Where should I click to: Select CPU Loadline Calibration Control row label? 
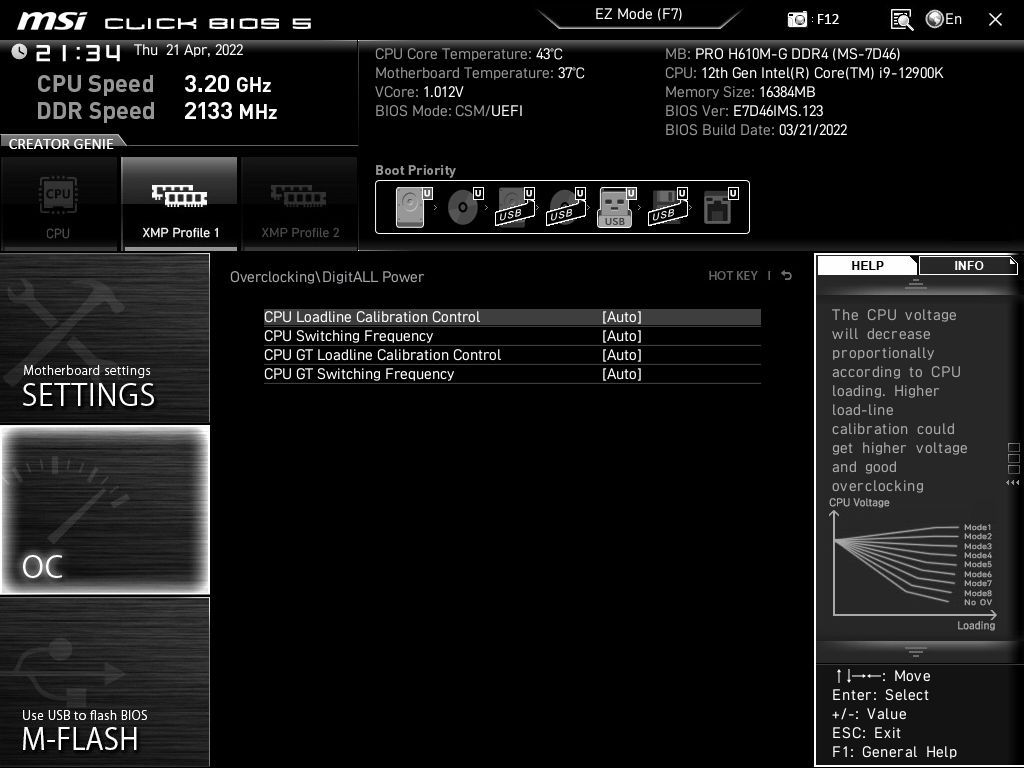point(372,317)
